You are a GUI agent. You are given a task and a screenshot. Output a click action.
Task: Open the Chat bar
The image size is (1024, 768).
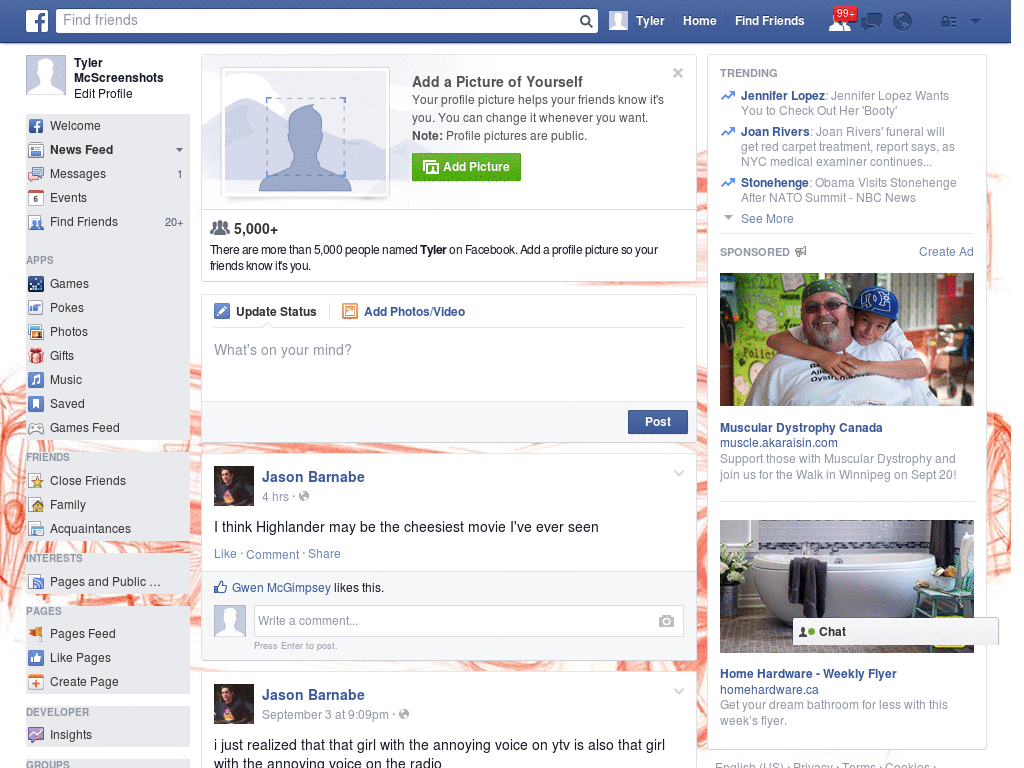(895, 632)
